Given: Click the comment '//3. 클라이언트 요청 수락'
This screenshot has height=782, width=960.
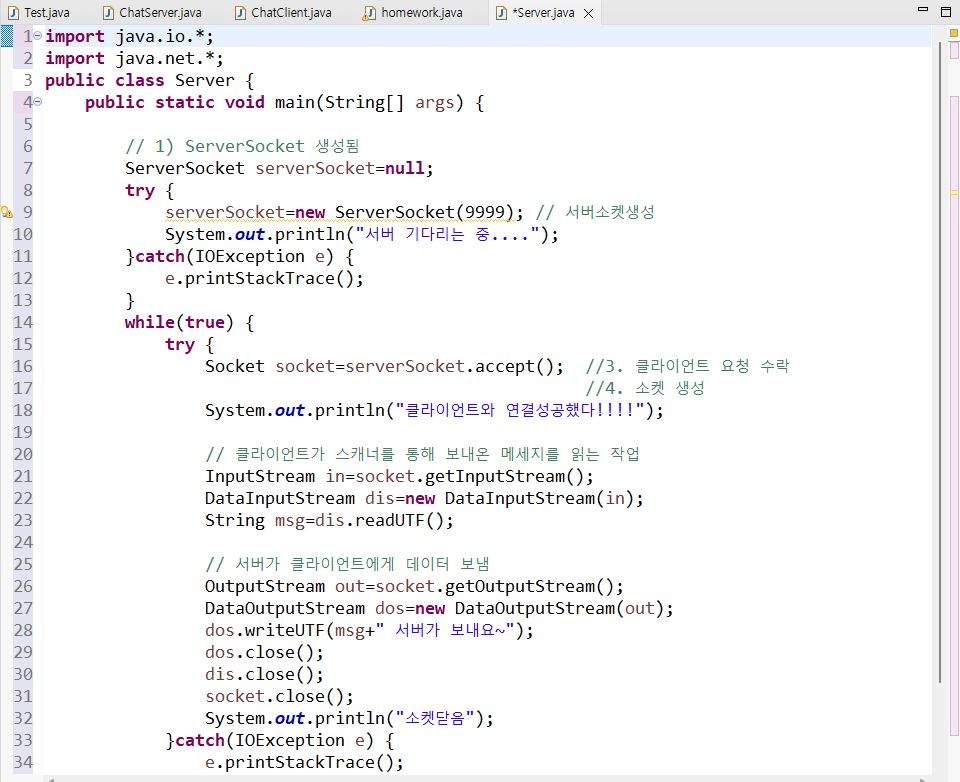Looking at the screenshot, I should (688, 366).
